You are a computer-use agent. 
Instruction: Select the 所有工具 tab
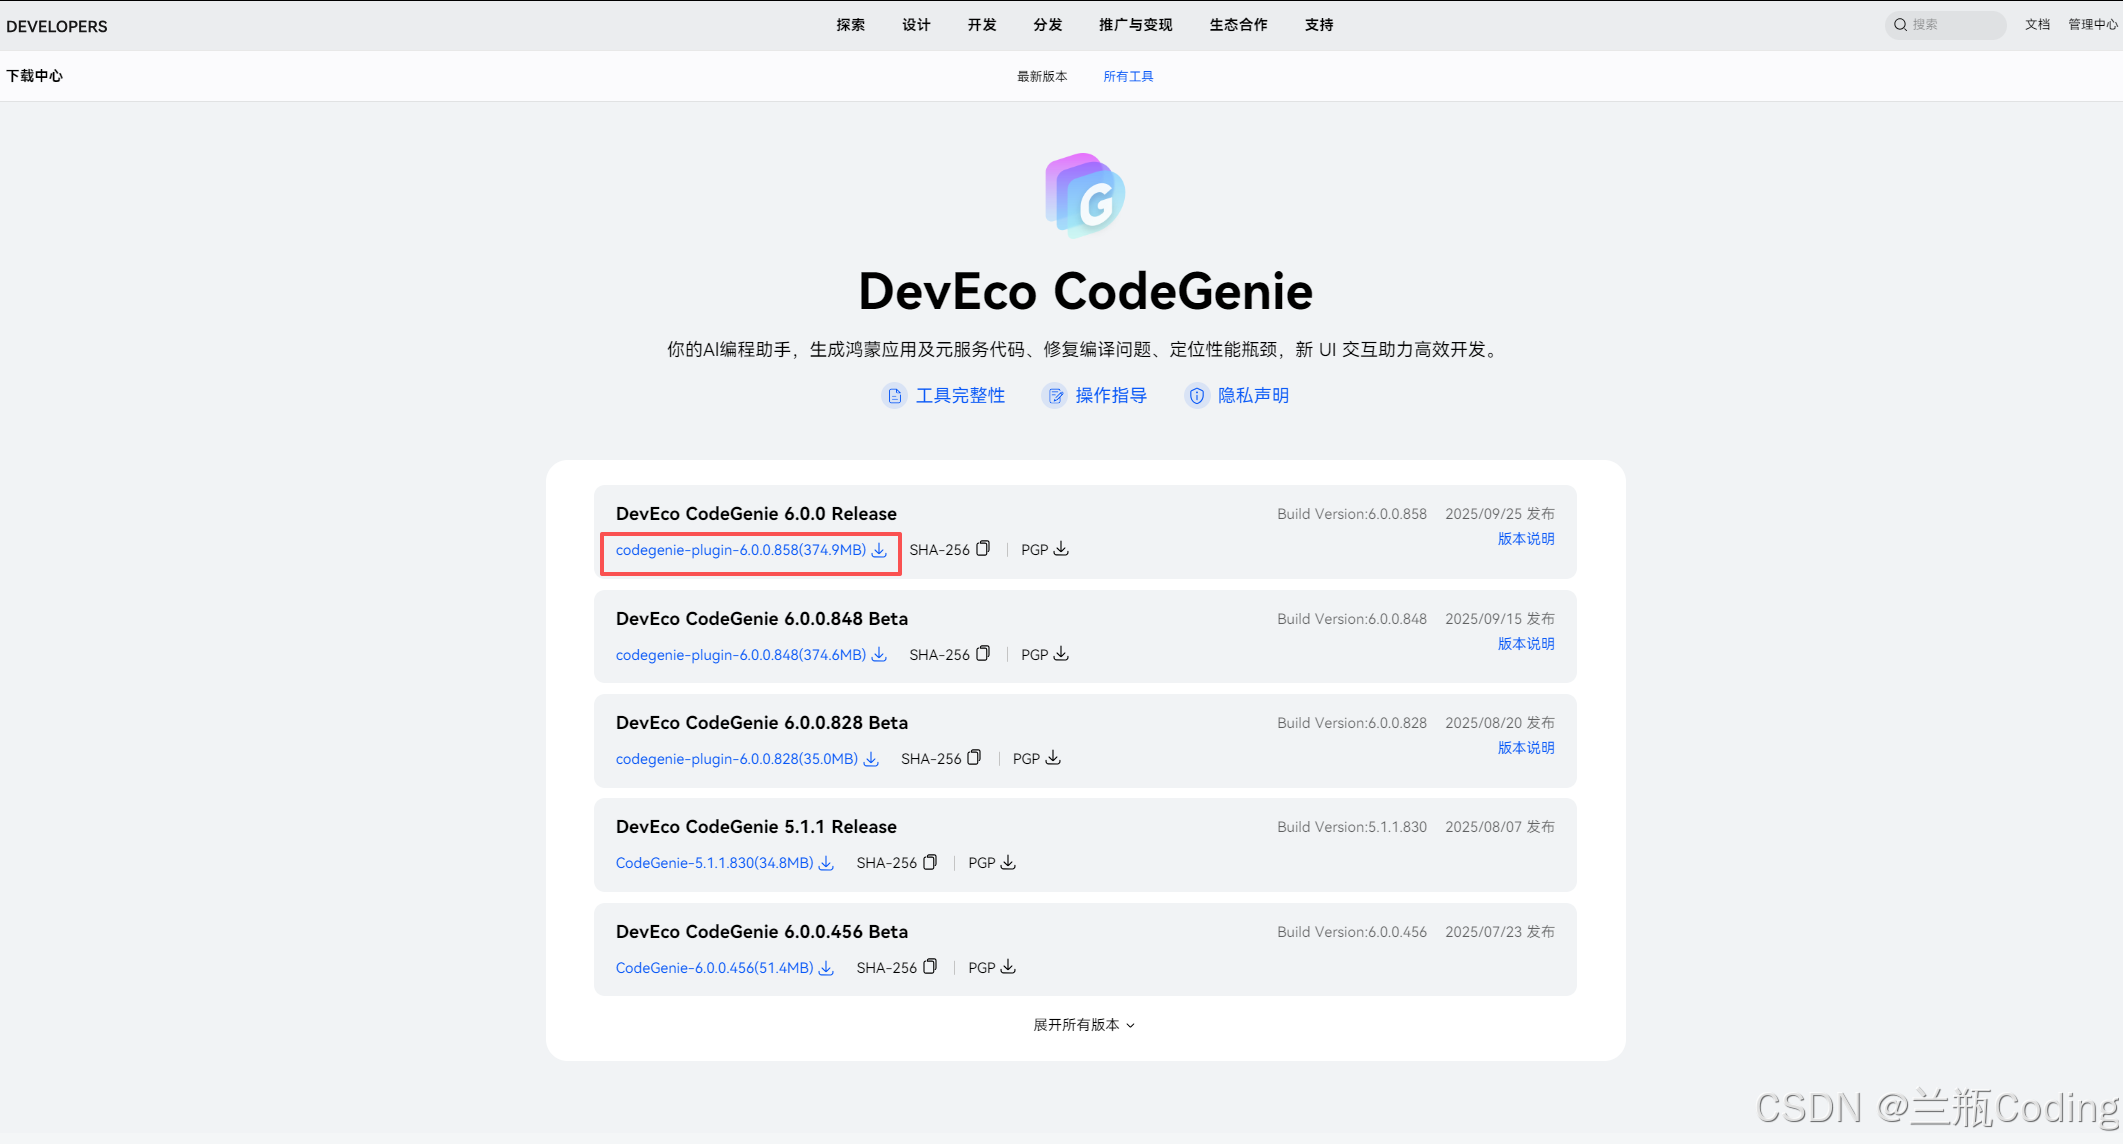coord(1128,77)
